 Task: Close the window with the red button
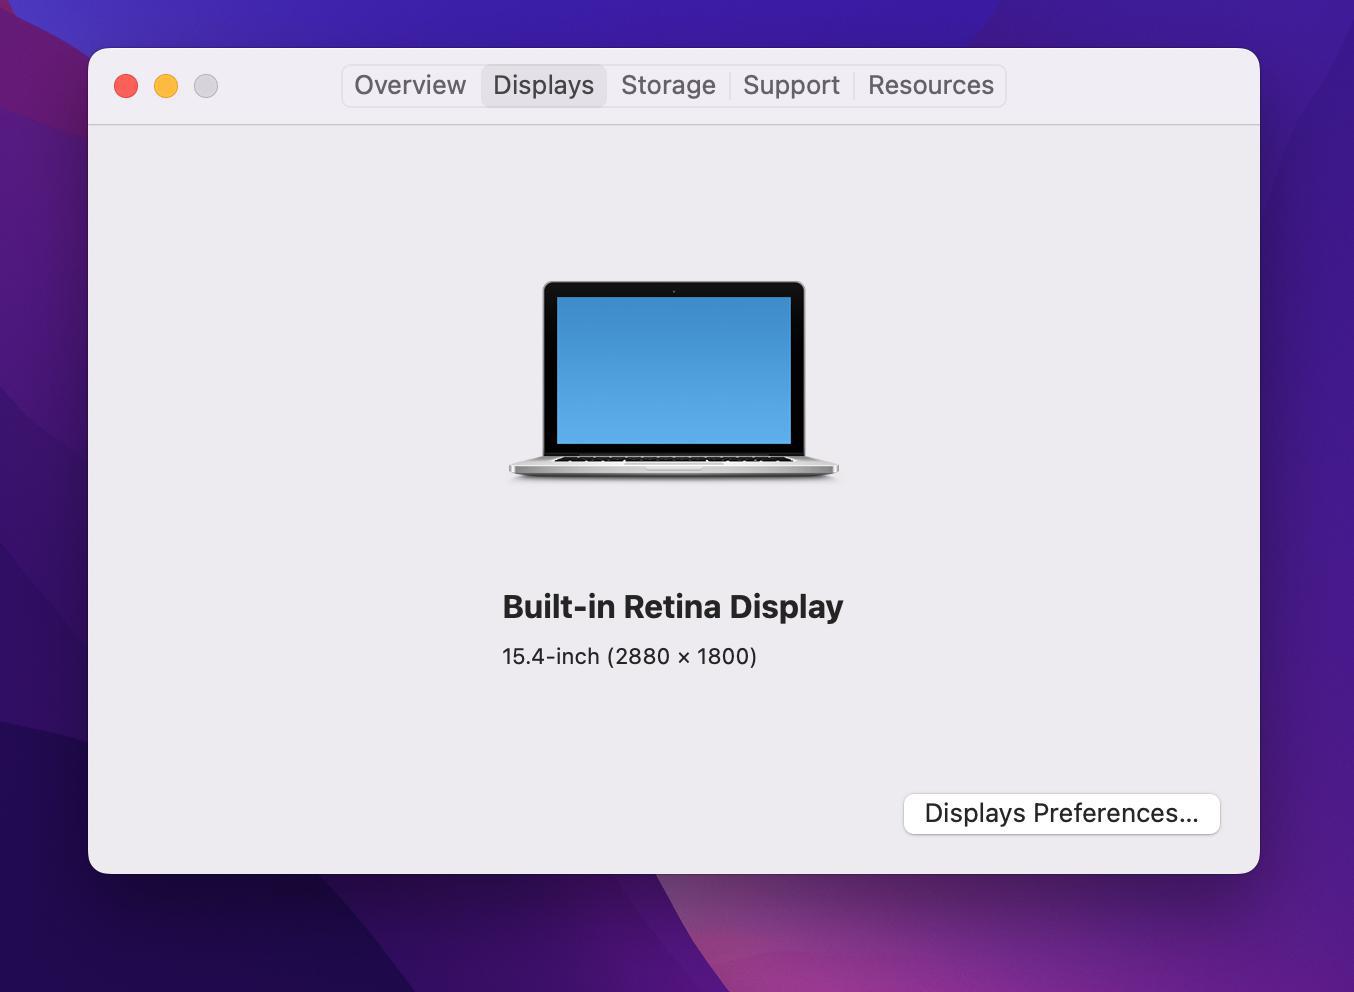click(126, 86)
